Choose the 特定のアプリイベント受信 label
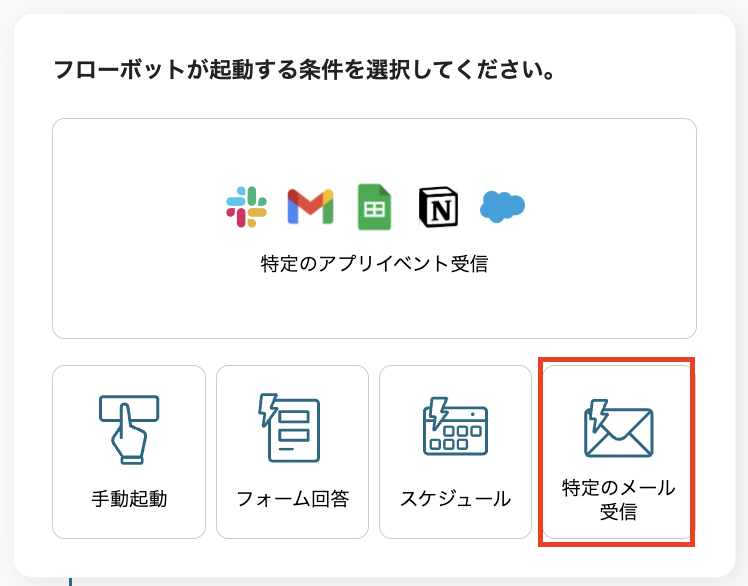Image resolution: width=748 pixels, height=586 pixels. [x=374, y=264]
